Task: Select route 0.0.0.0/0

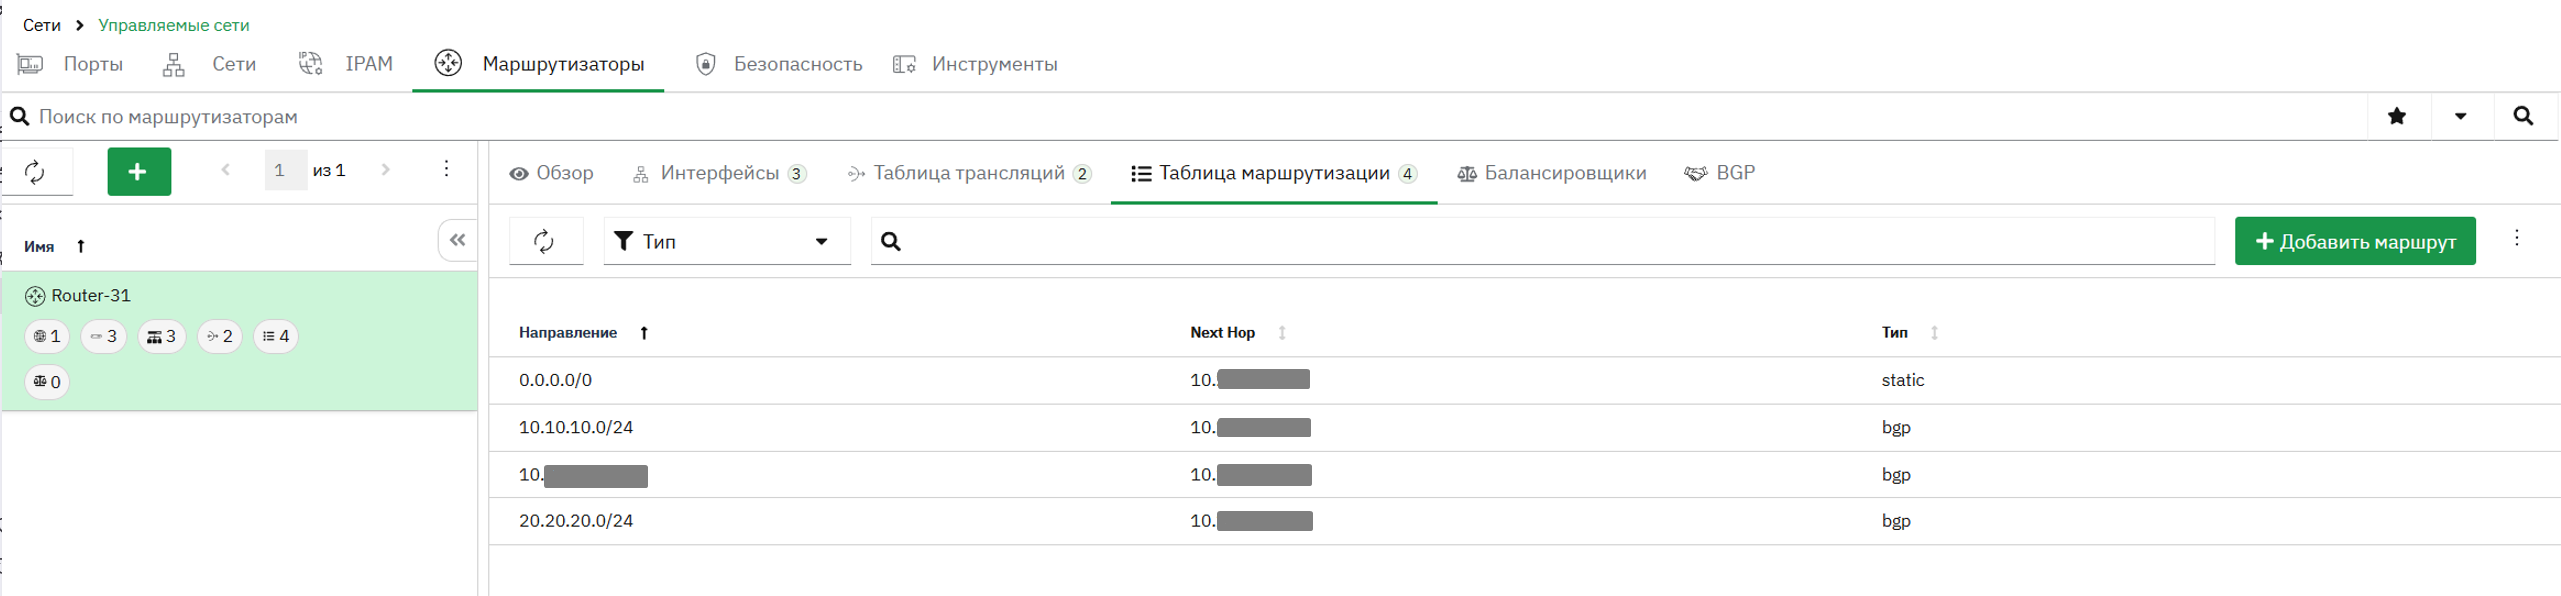Action: point(555,380)
